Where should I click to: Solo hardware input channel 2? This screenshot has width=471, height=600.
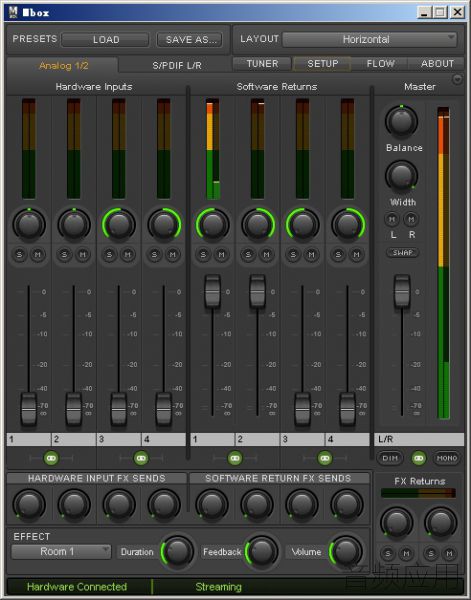(x=64, y=254)
